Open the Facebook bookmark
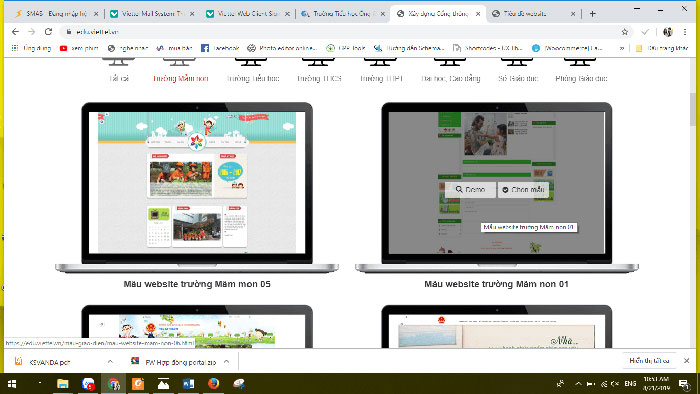This screenshot has height=394, width=700. tap(220, 48)
